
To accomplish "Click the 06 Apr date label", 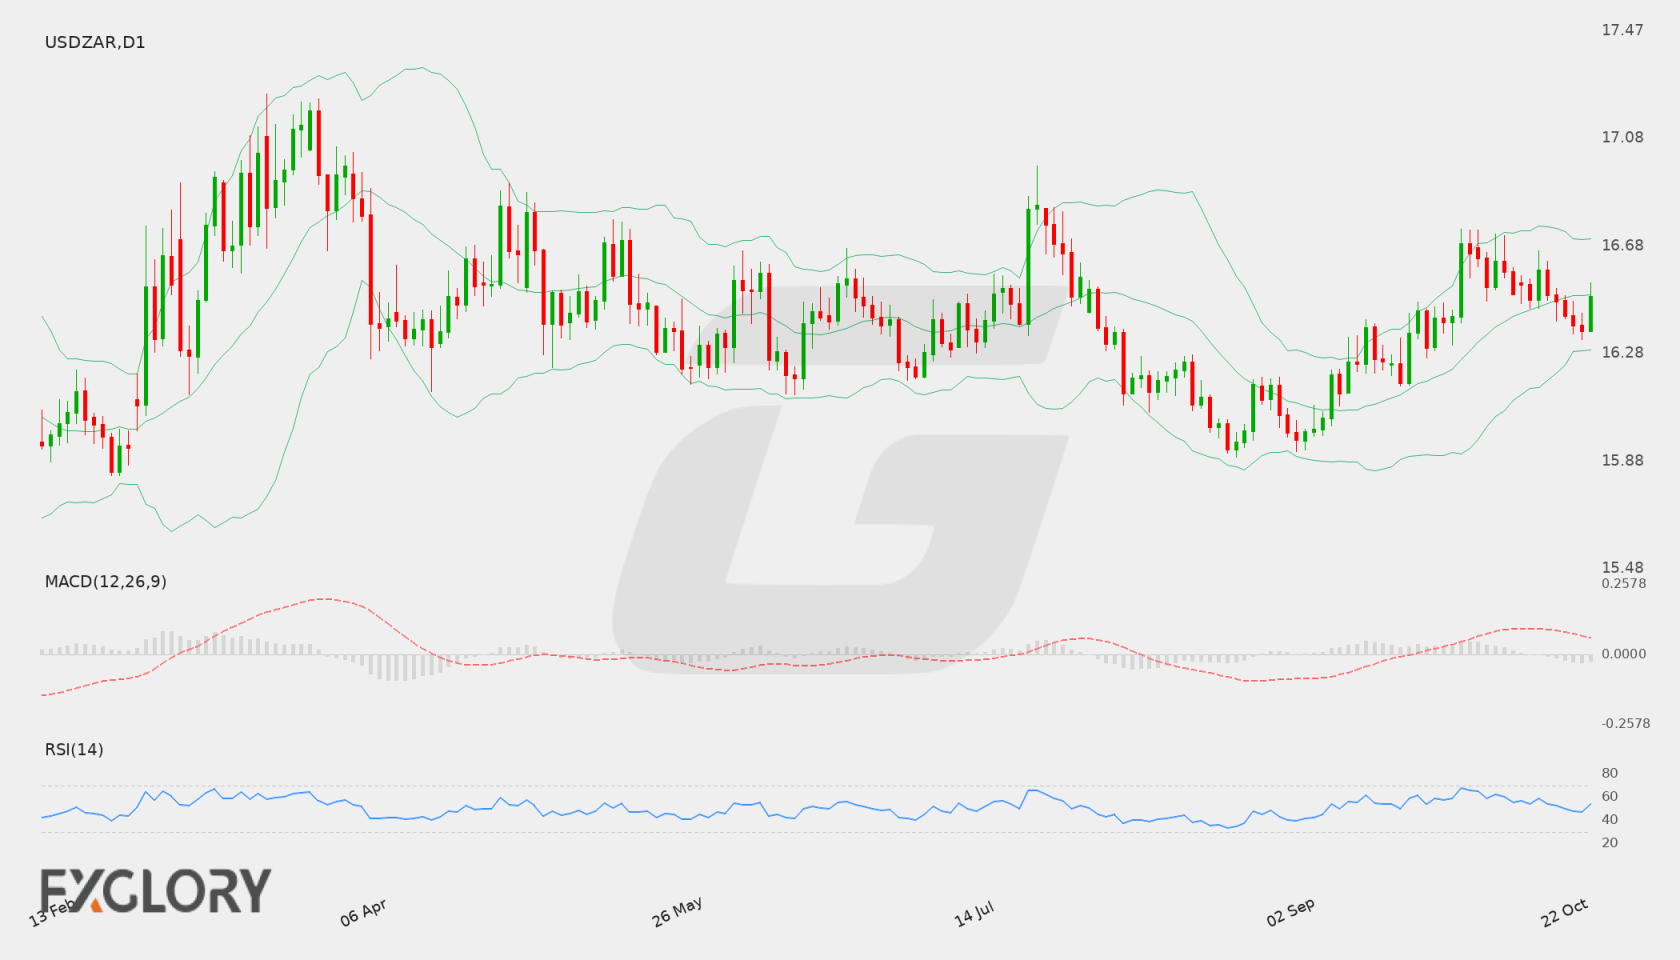I will [363, 912].
